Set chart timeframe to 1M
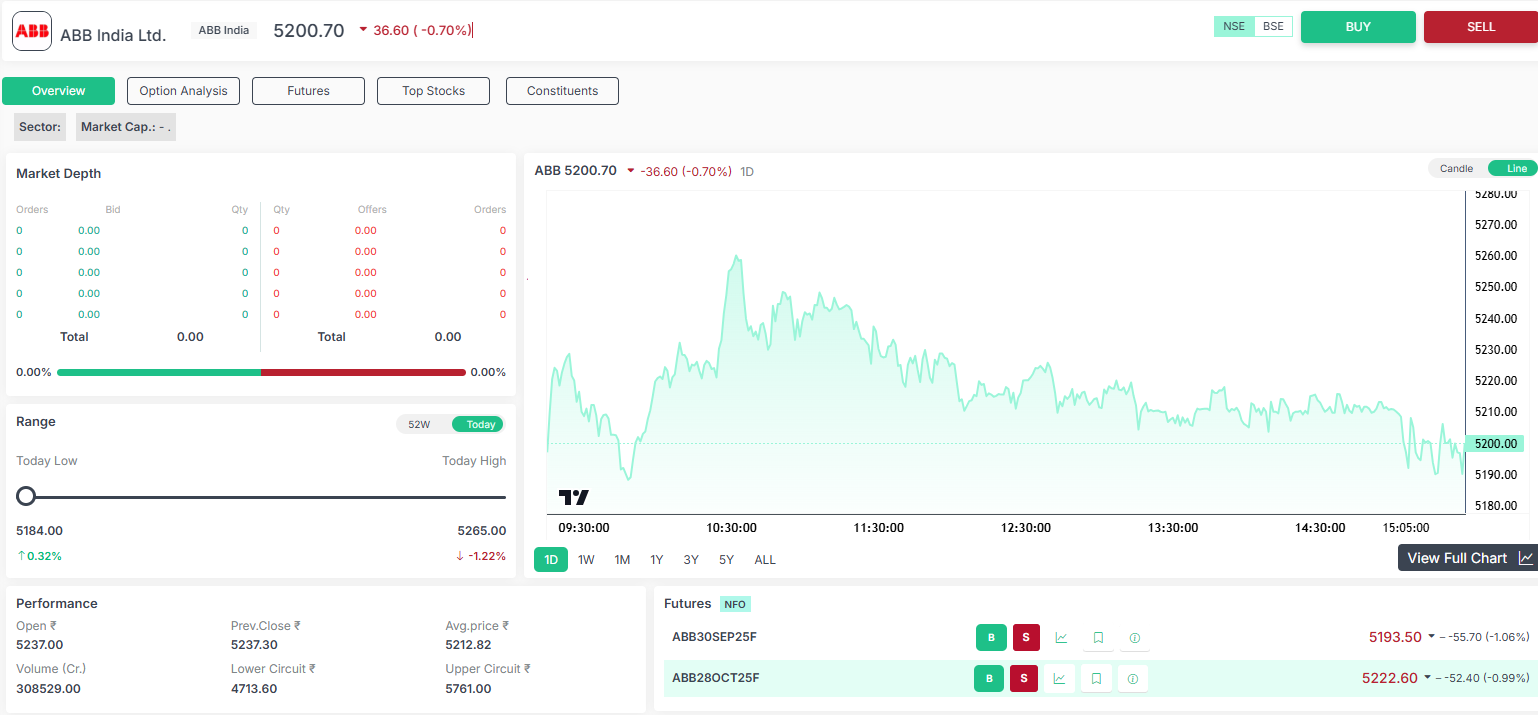 pos(622,560)
